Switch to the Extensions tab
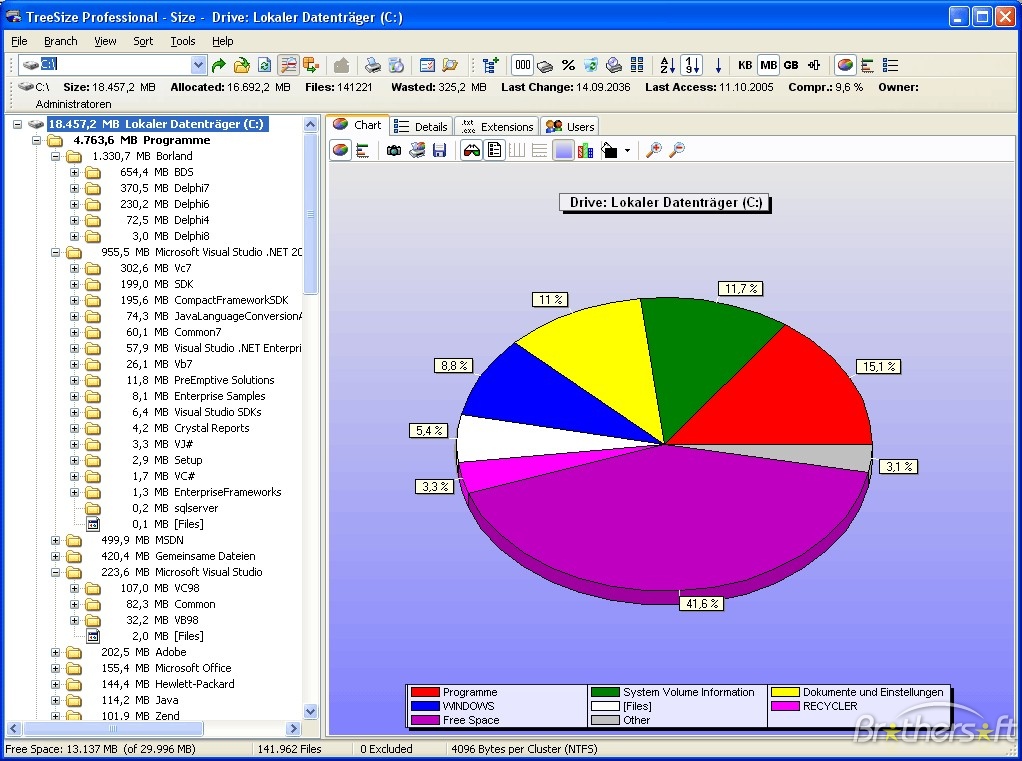The width and height of the screenshot is (1022, 761). pos(497,126)
